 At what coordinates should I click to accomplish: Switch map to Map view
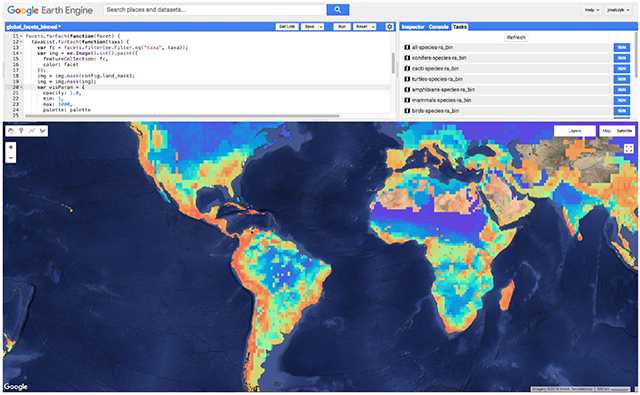(x=607, y=131)
